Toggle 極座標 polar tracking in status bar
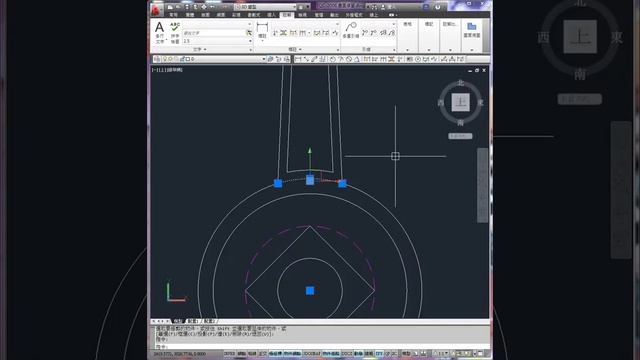This screenshot has height=360, width=640. pyautogui.click(x=276, y=353)
